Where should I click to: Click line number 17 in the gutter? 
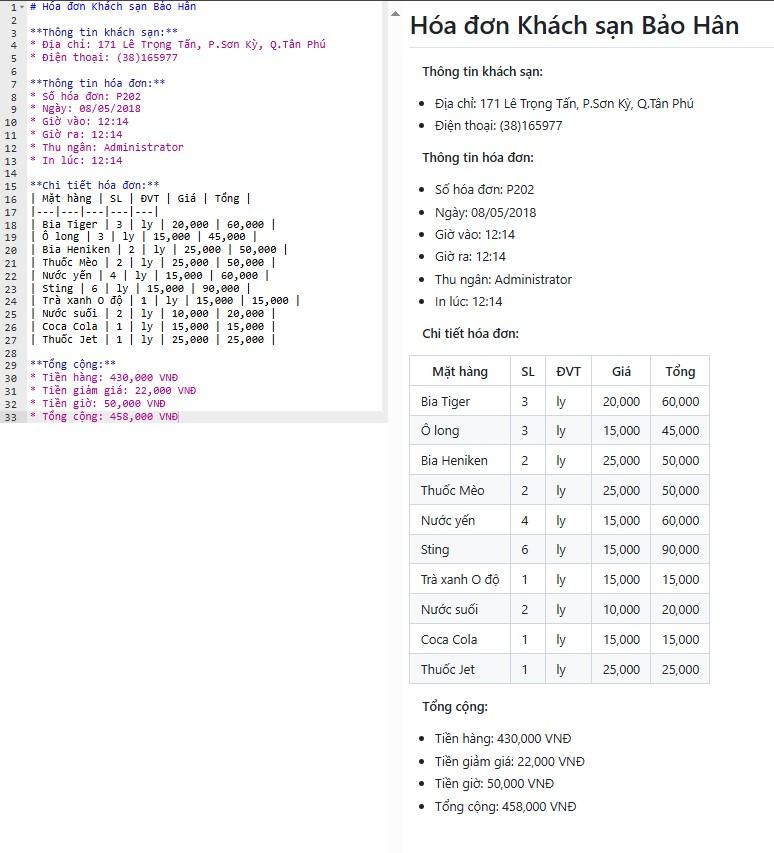[x=11, y=212]
